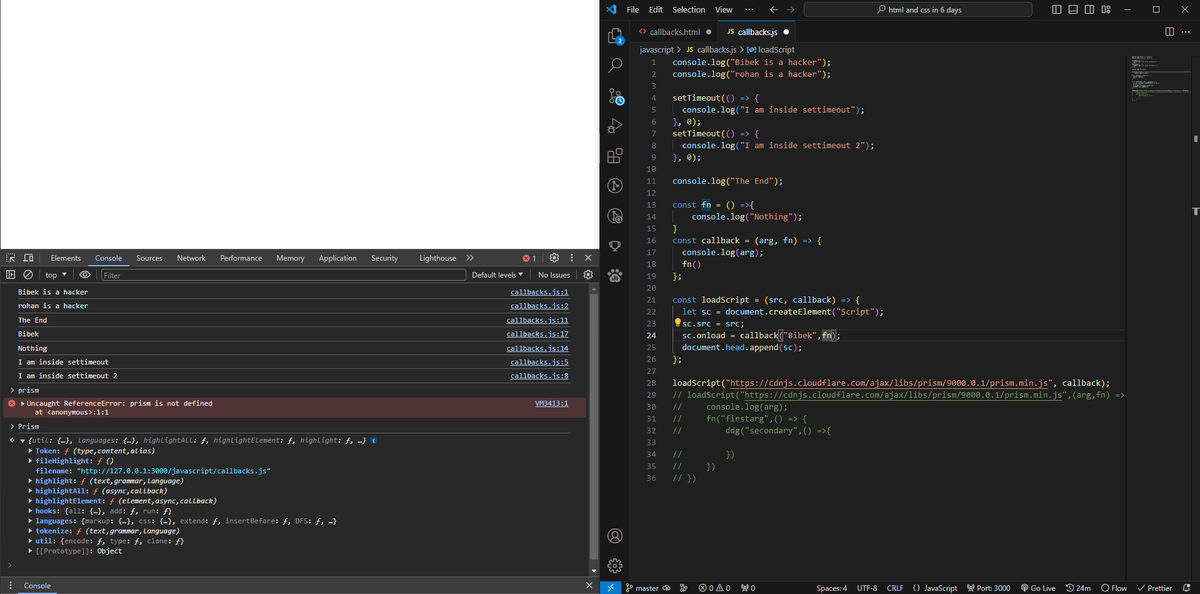Toggle VS Code primary side bar
Viewport: 1200px width, 594px height.
point(1058,9)
